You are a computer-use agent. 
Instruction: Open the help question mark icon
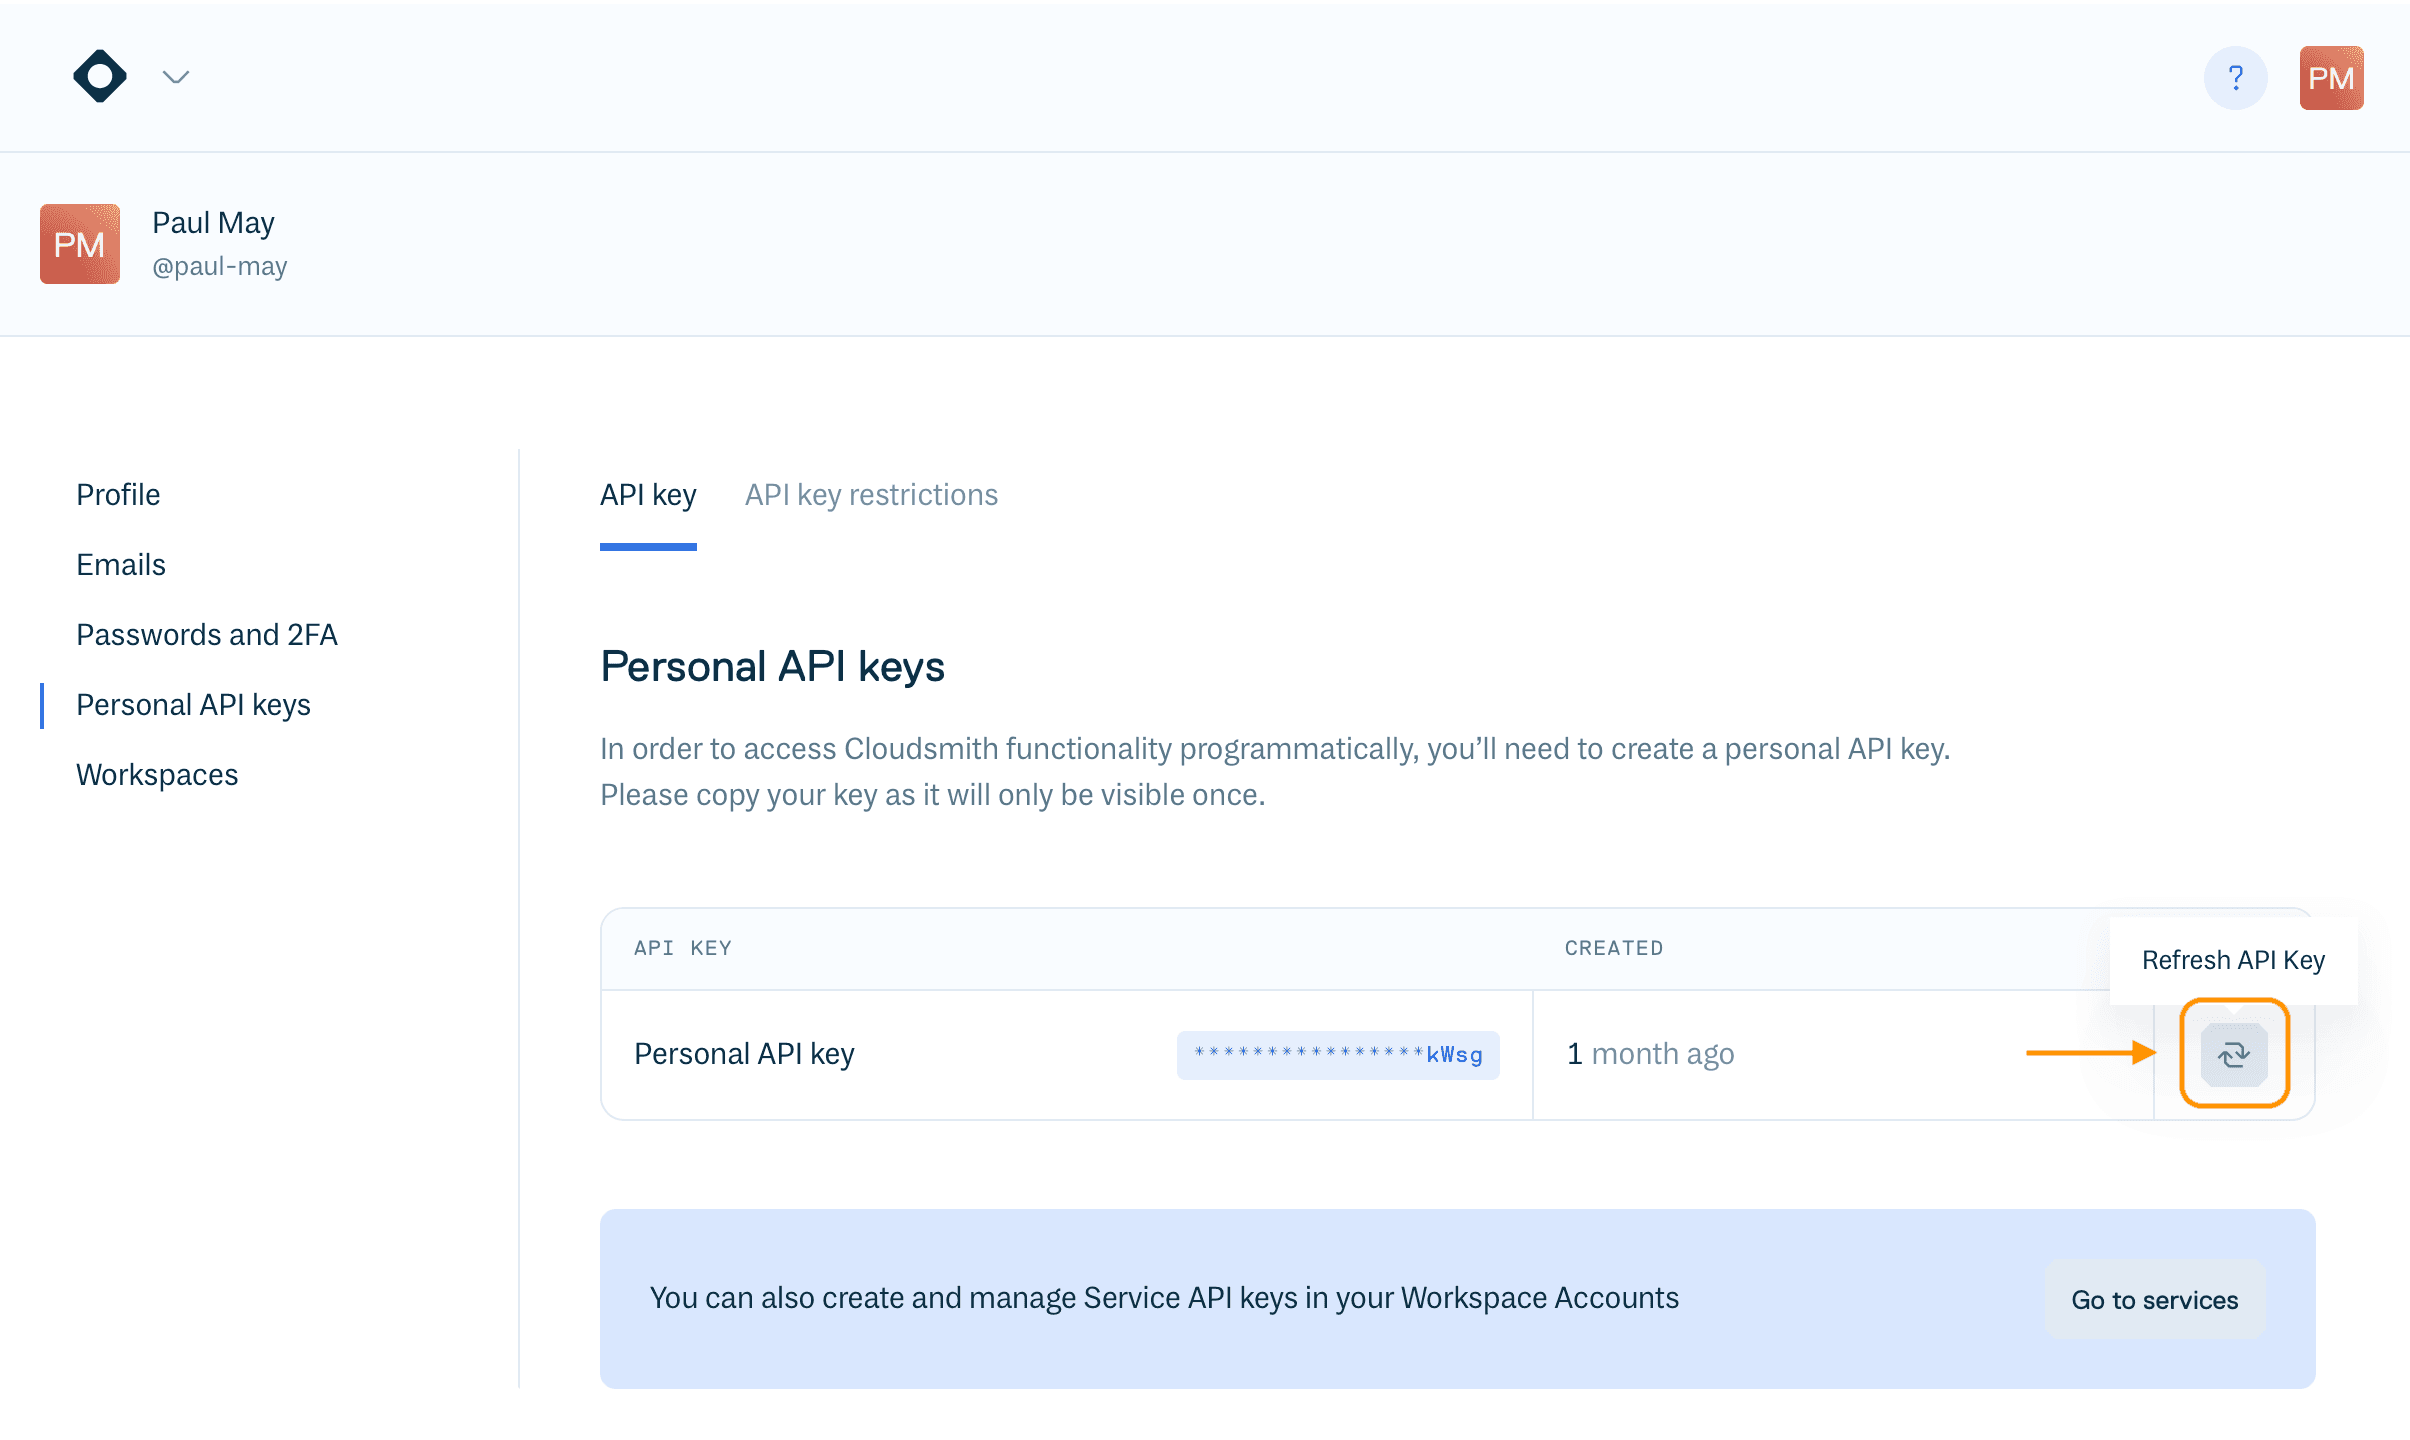coord(2235,78)
